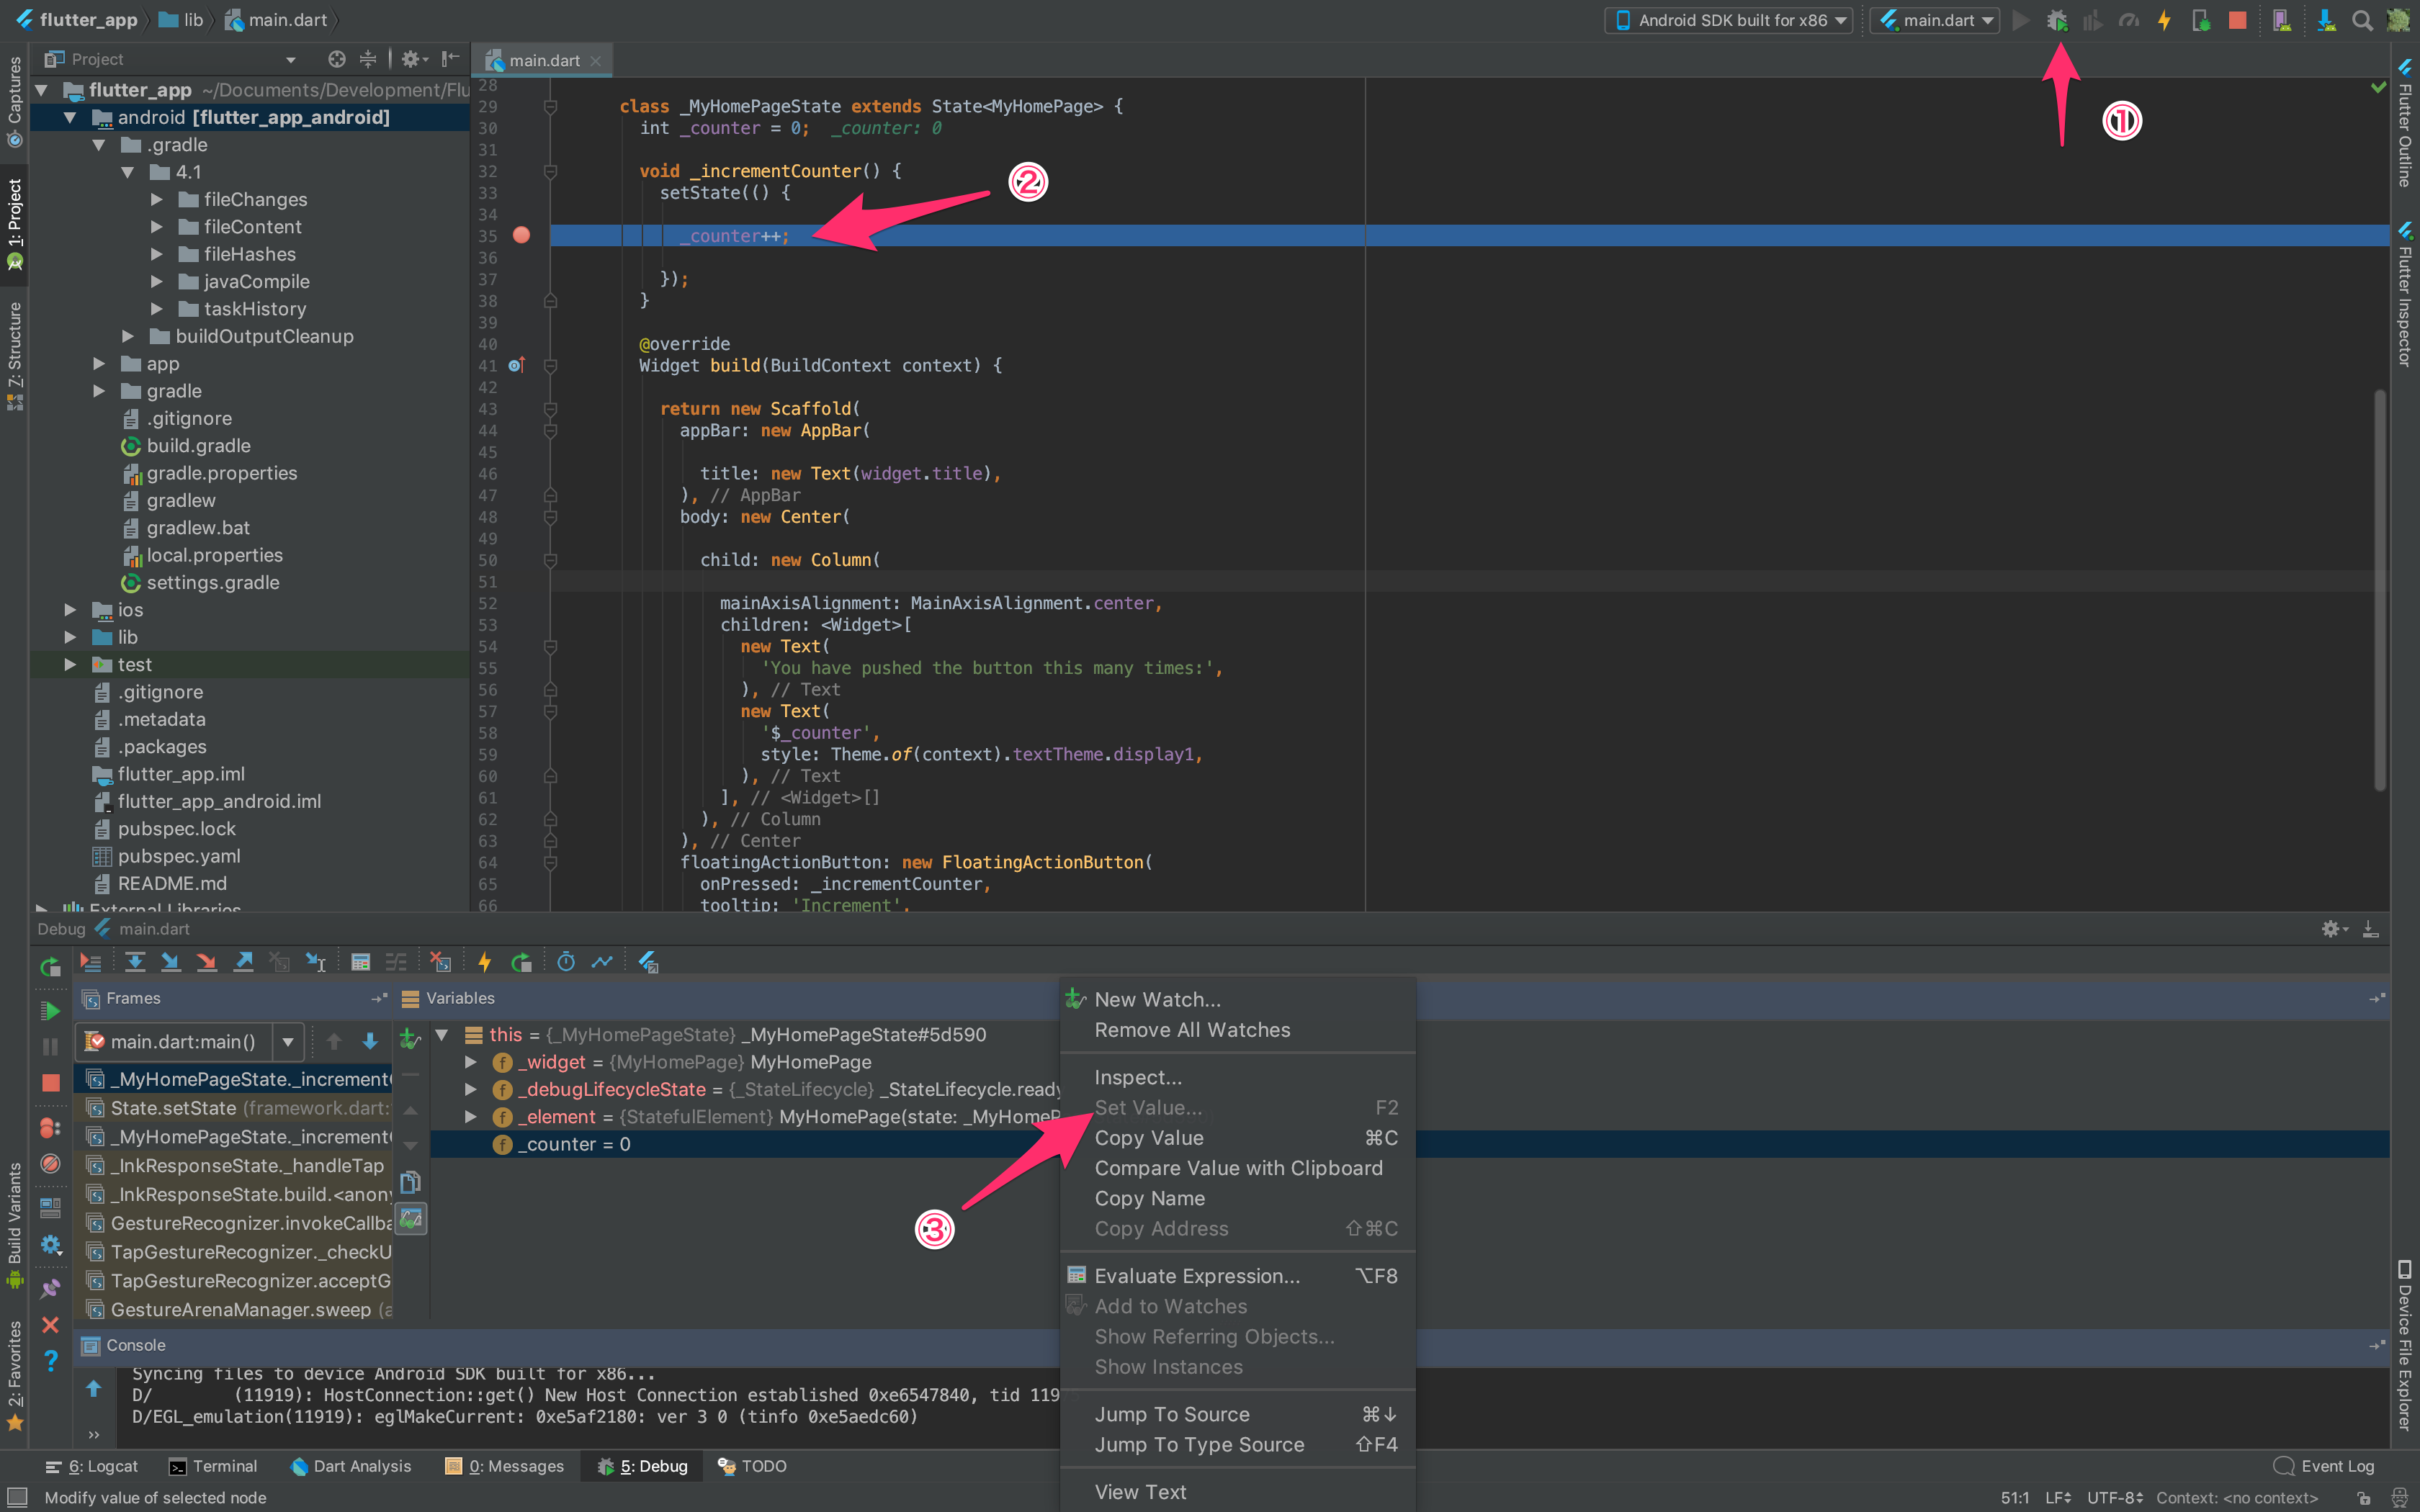Select pubspec.yaml in project tree

179,856
